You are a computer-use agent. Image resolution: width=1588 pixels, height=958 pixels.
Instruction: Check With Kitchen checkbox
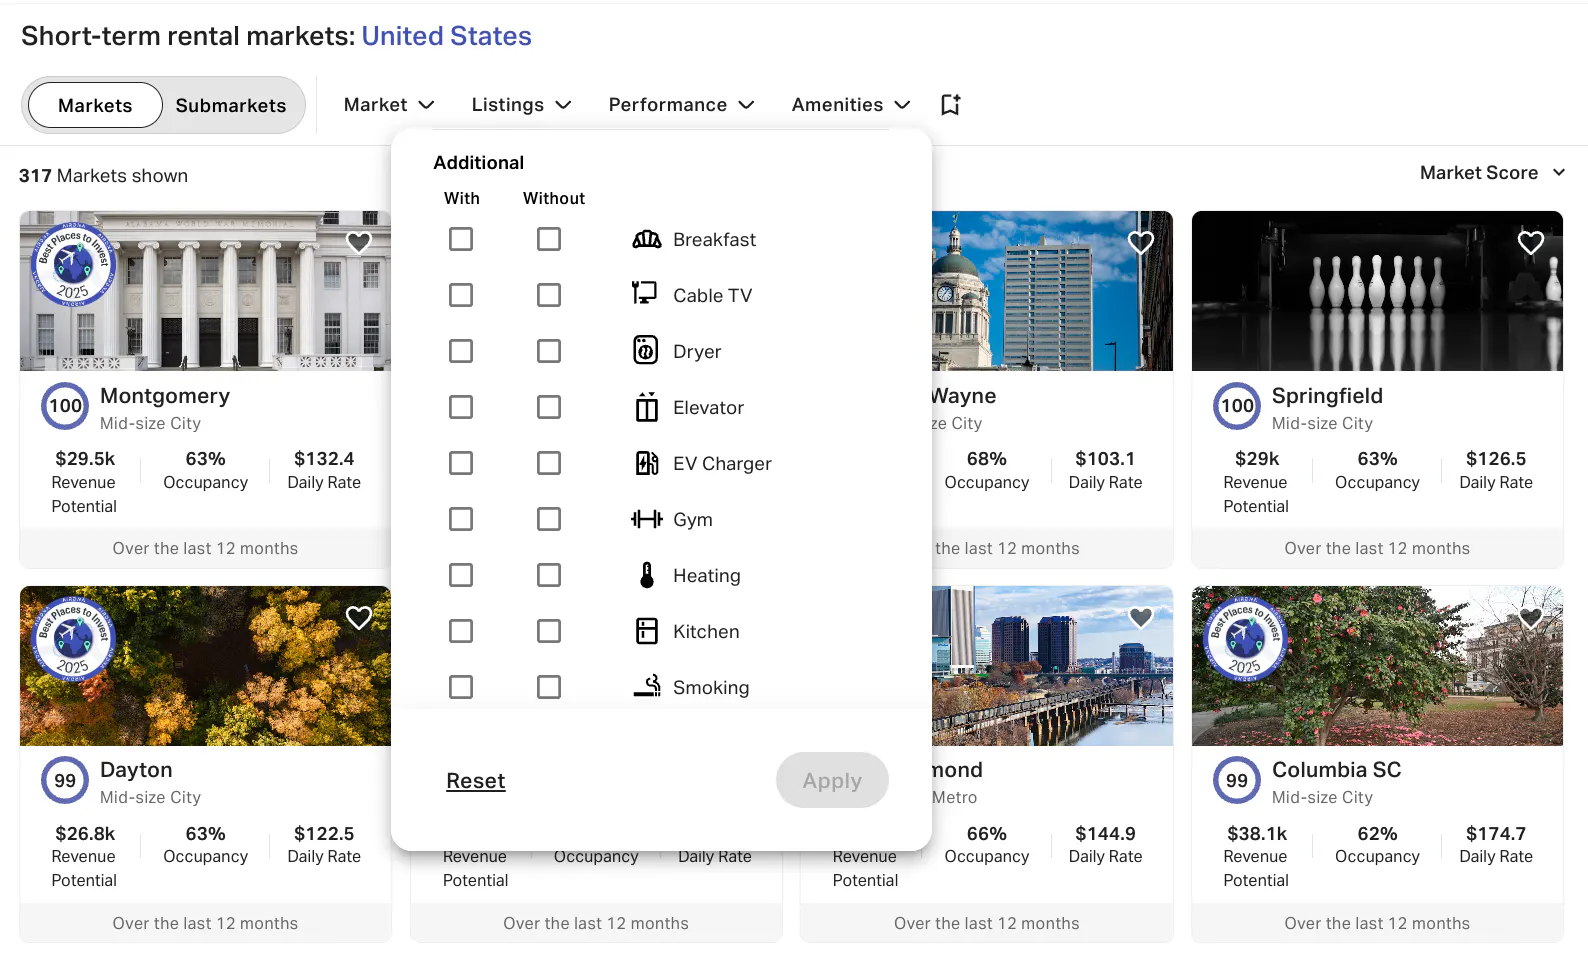click(461, 631)
